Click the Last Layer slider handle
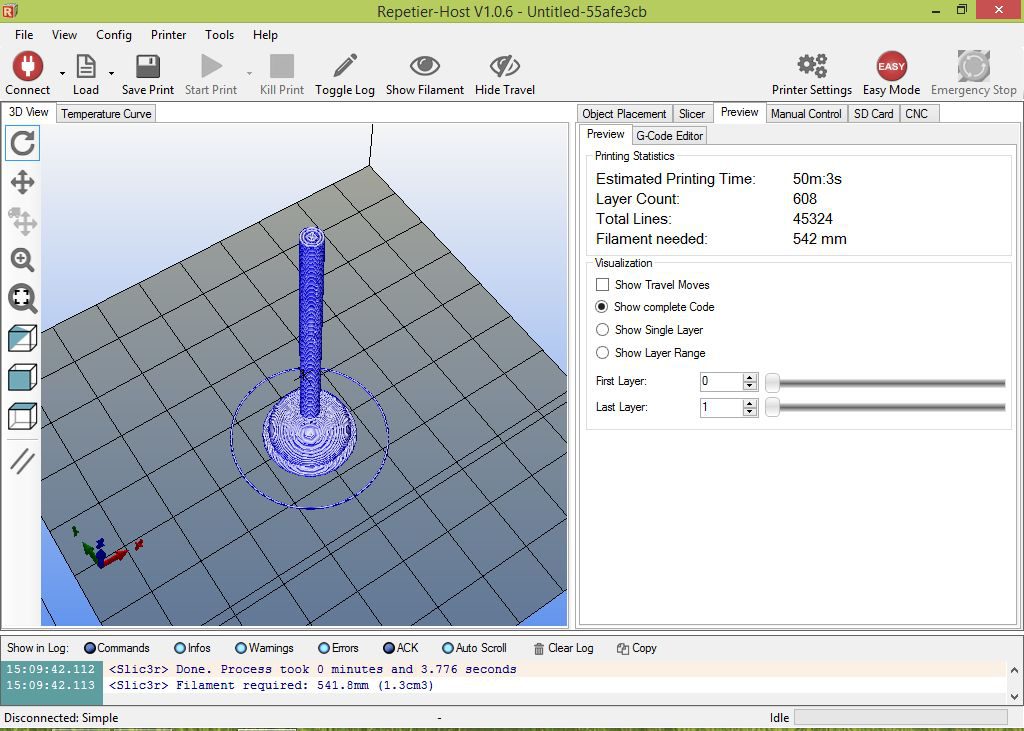The width and height of the screenshot is (1024, 731). [772, 408]
